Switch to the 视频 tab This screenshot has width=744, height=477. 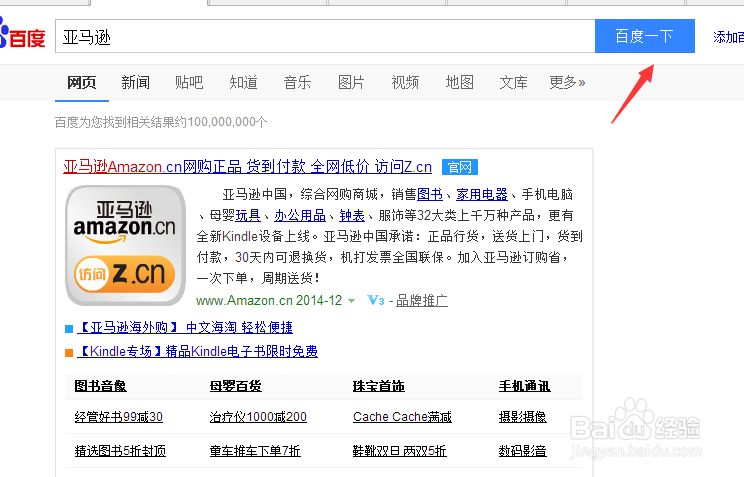pos(405,83)
